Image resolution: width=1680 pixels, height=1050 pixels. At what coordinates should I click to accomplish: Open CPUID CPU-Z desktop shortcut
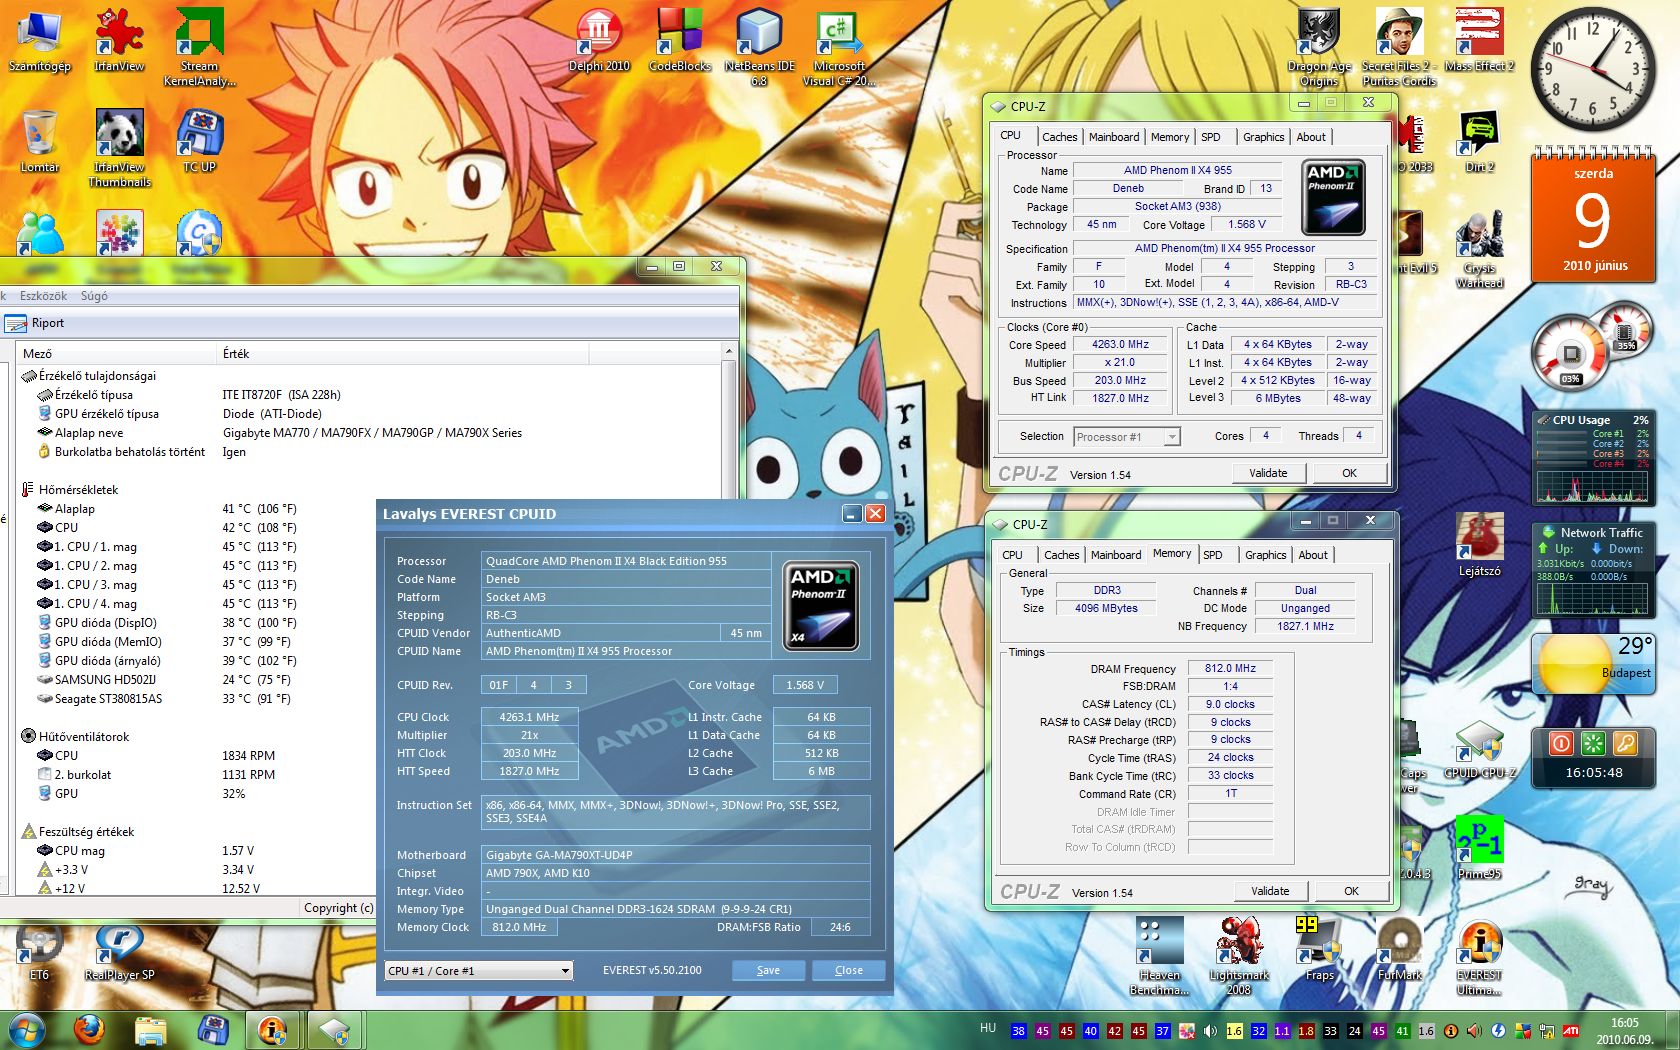coord(1479,750)
